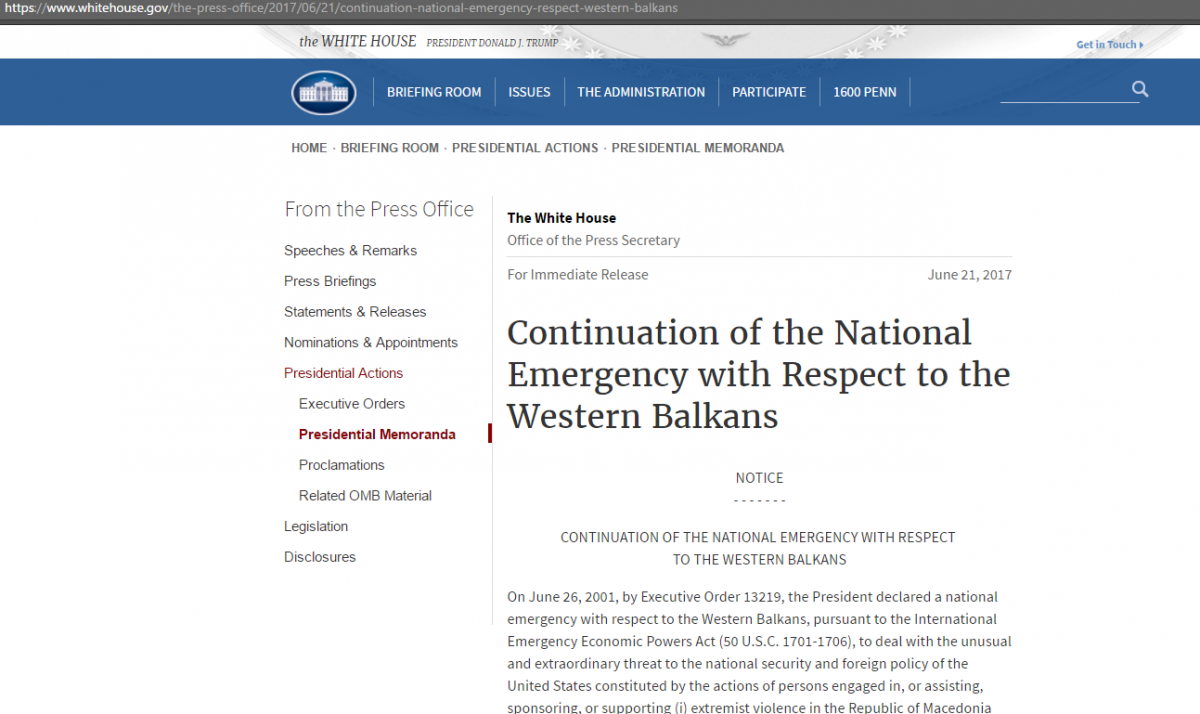1200x714 pixels.
Task: Click the June 21, 2017 release date
Action: tap(970, 275)
